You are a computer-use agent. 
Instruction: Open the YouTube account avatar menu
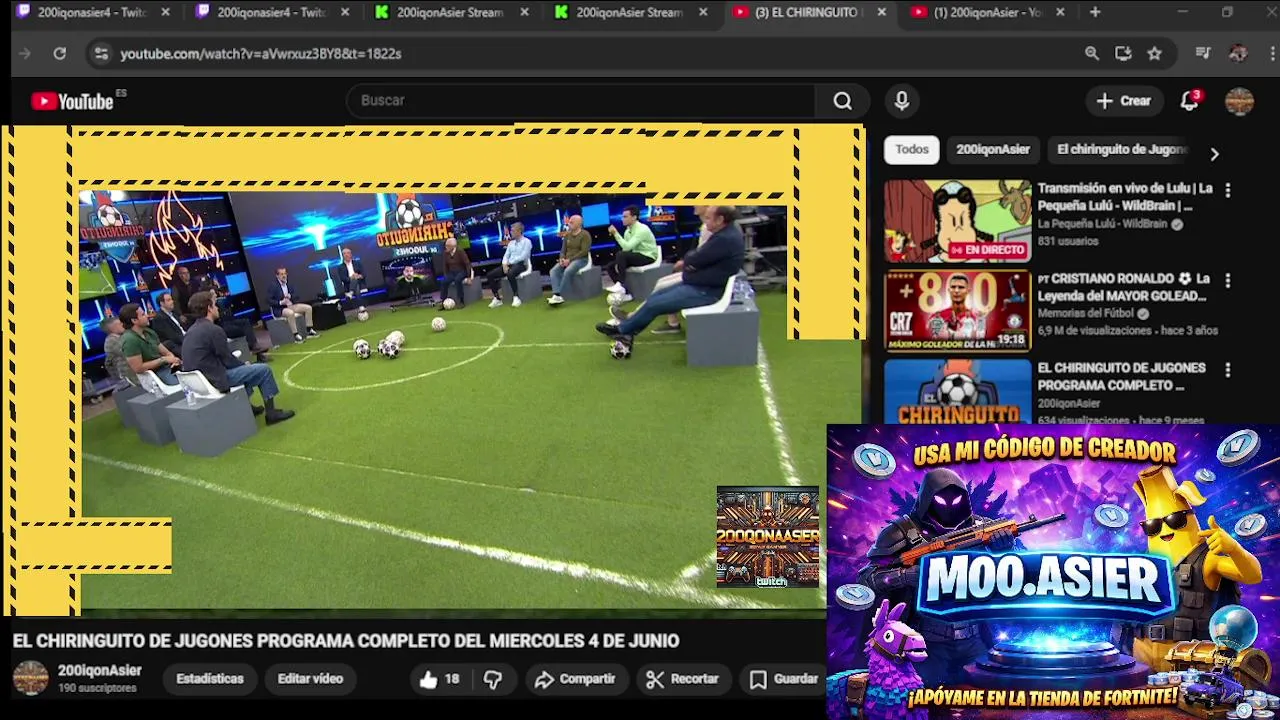pos(1239,101)
